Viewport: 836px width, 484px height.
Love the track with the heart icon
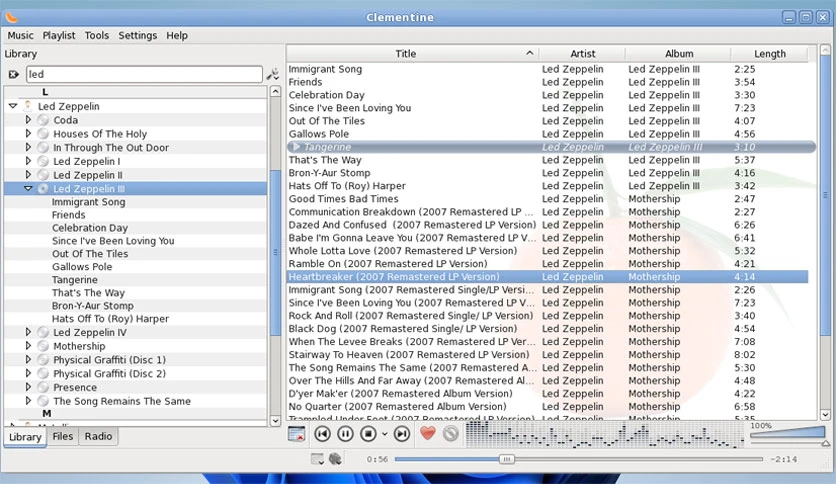coord(428,433)
